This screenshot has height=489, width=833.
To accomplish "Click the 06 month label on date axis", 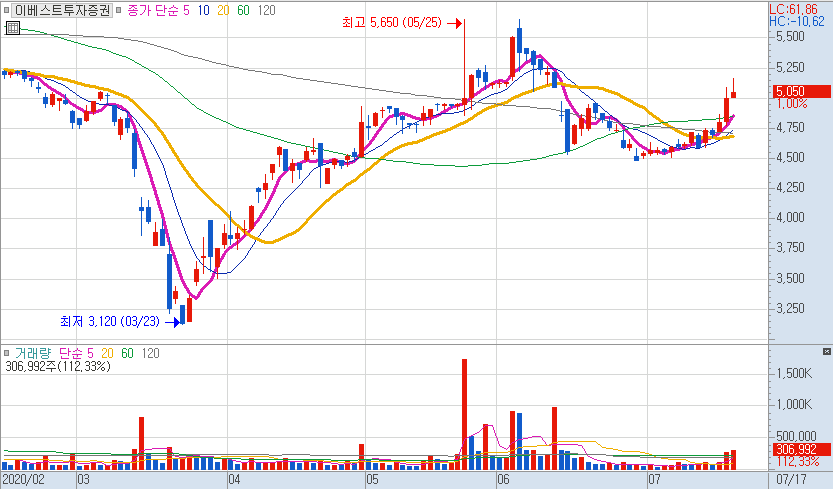I will pos(503,480).
